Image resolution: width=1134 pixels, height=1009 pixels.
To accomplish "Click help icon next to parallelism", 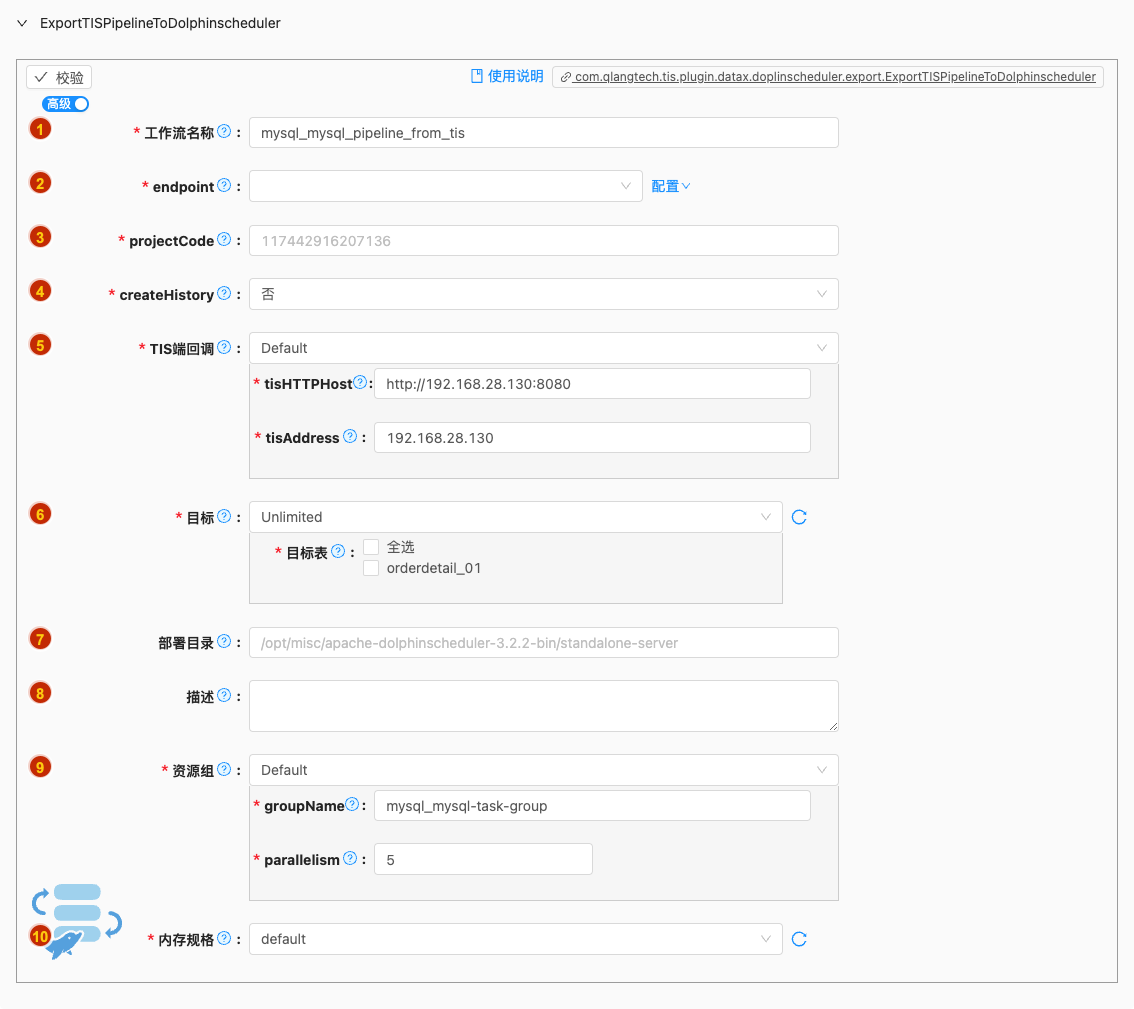I will tap(350, 859).
